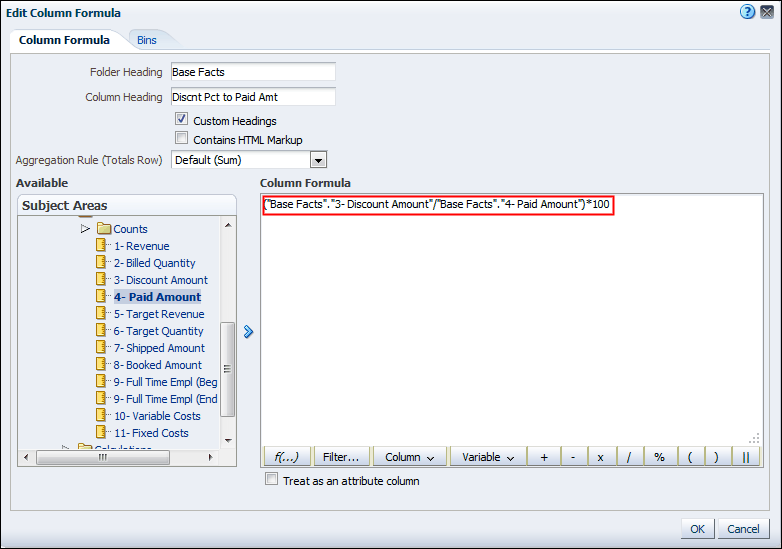
Task: Select 2- Billed Quantity column
Action: tap(155, 263)
